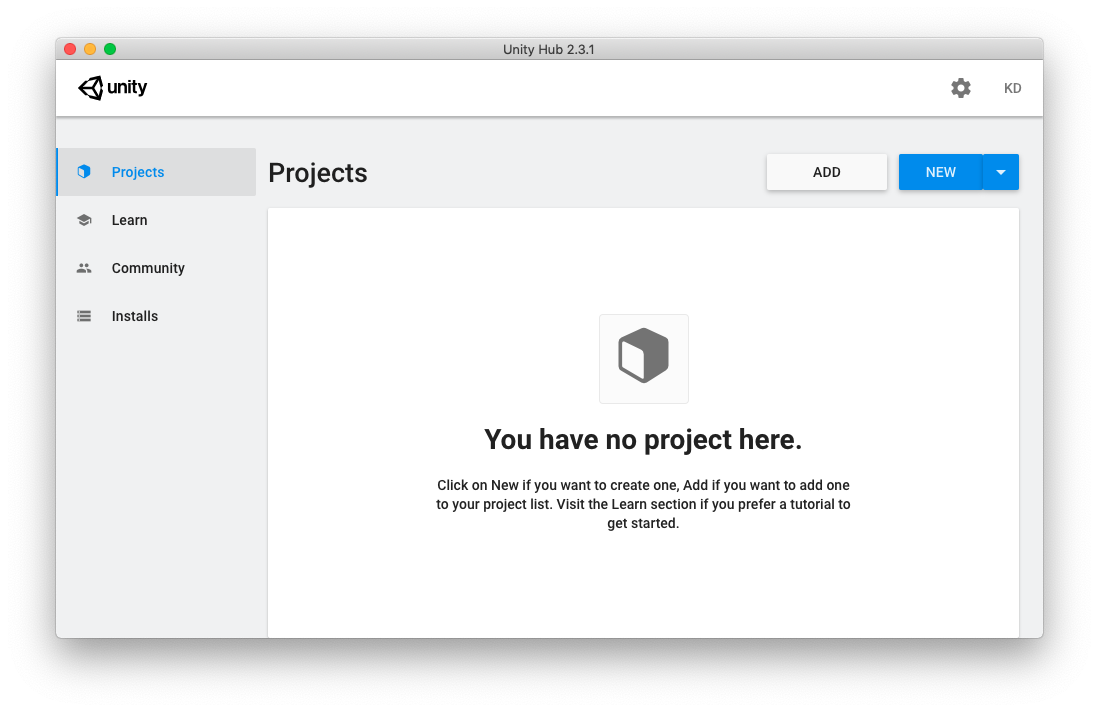This screenshot has width=1099, height=712.
Task: Create a project with the NEW button
Action: 940,172
